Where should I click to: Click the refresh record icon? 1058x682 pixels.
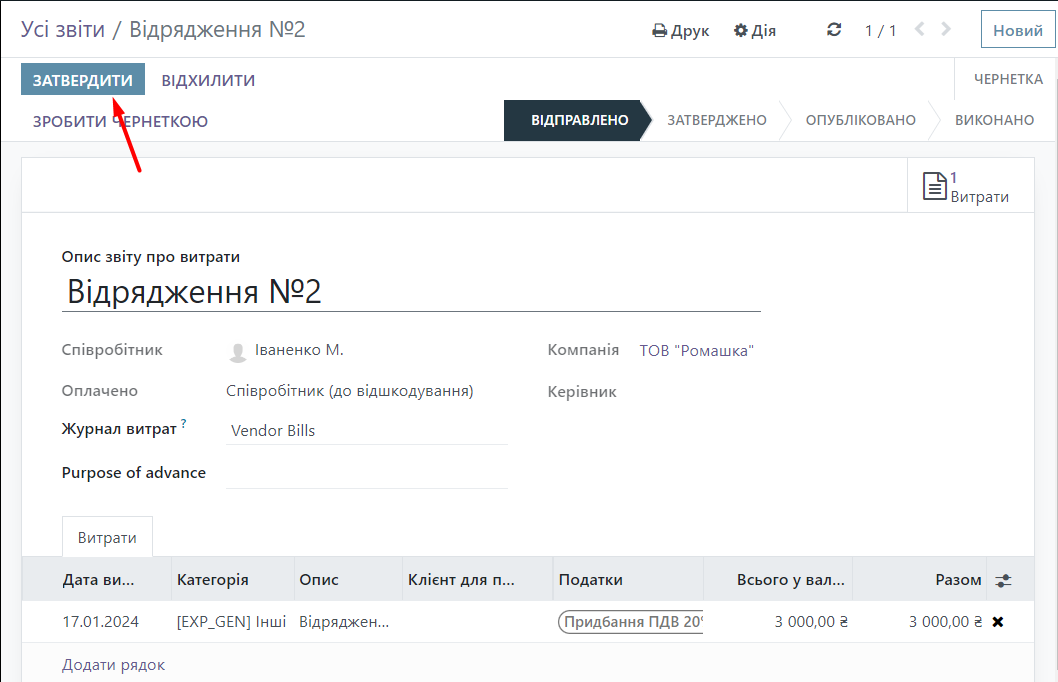(834, 30)
